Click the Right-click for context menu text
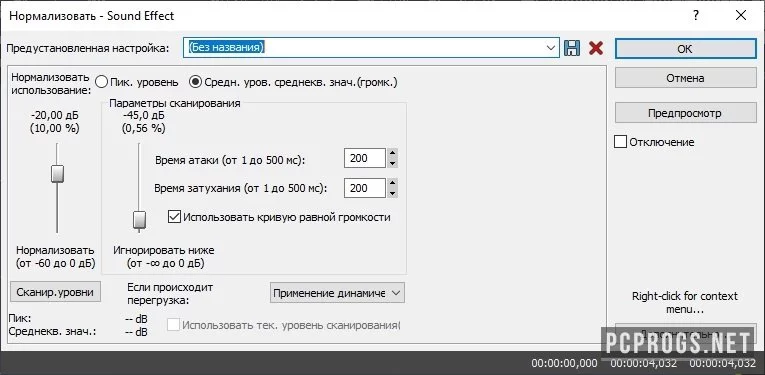 684,302
